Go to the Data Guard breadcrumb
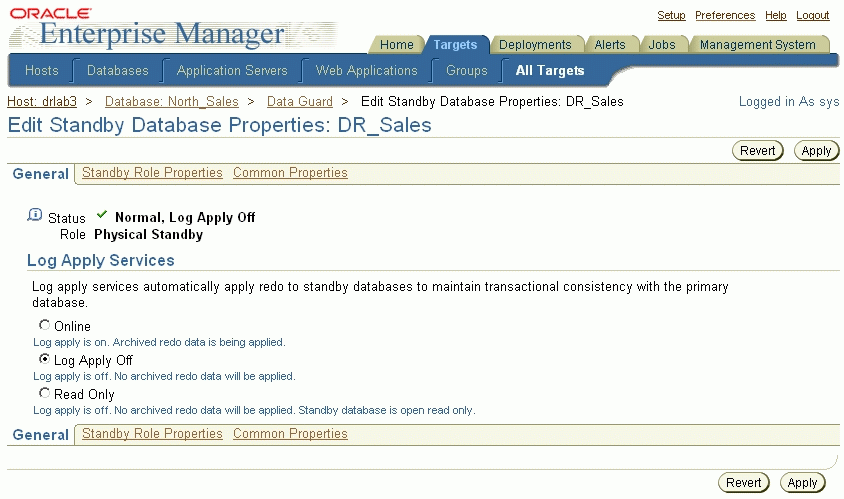Image resolution: width=844 pixels, height=499 pixels. (300, 101)
